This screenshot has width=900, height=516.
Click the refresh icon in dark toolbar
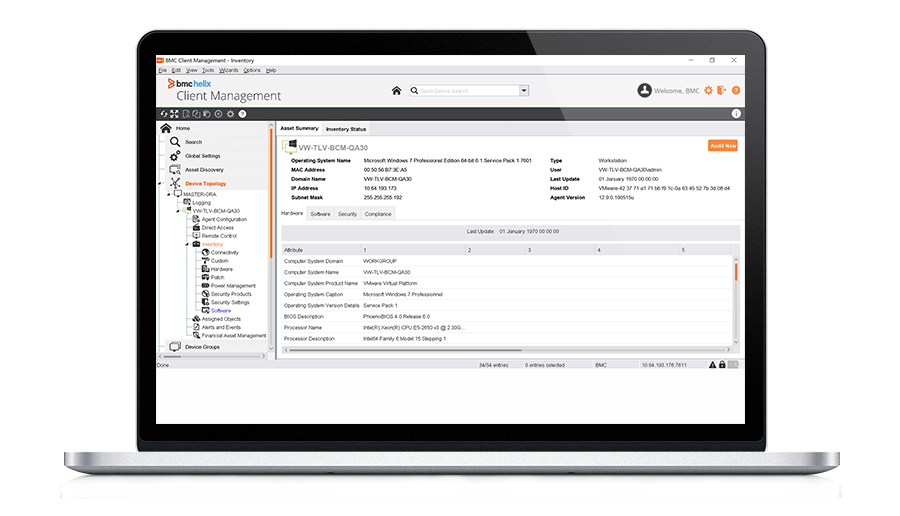164,114
